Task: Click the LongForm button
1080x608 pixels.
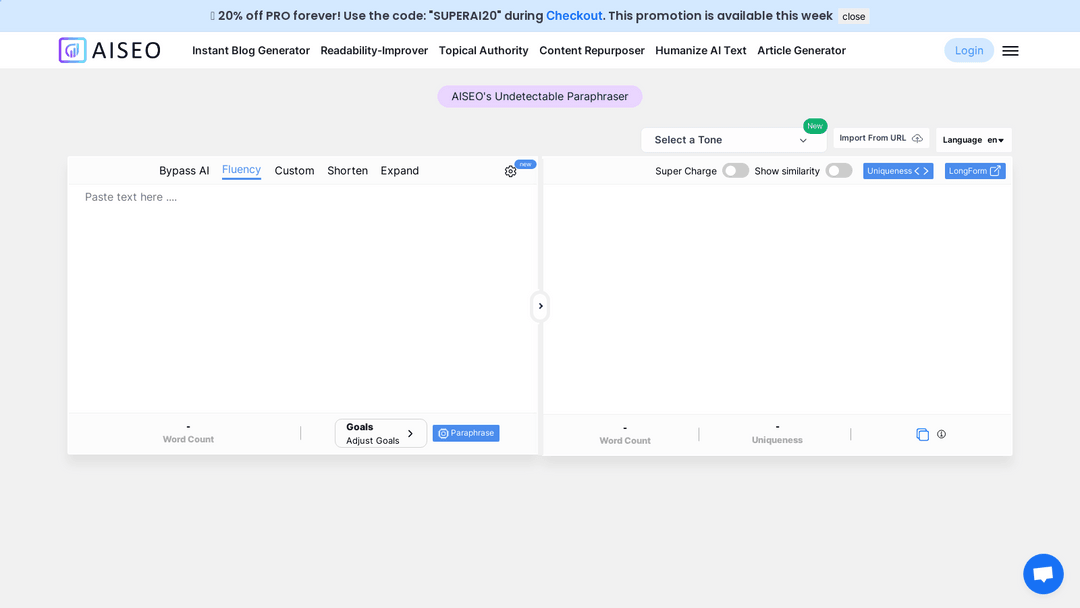Action: point(975,171)
